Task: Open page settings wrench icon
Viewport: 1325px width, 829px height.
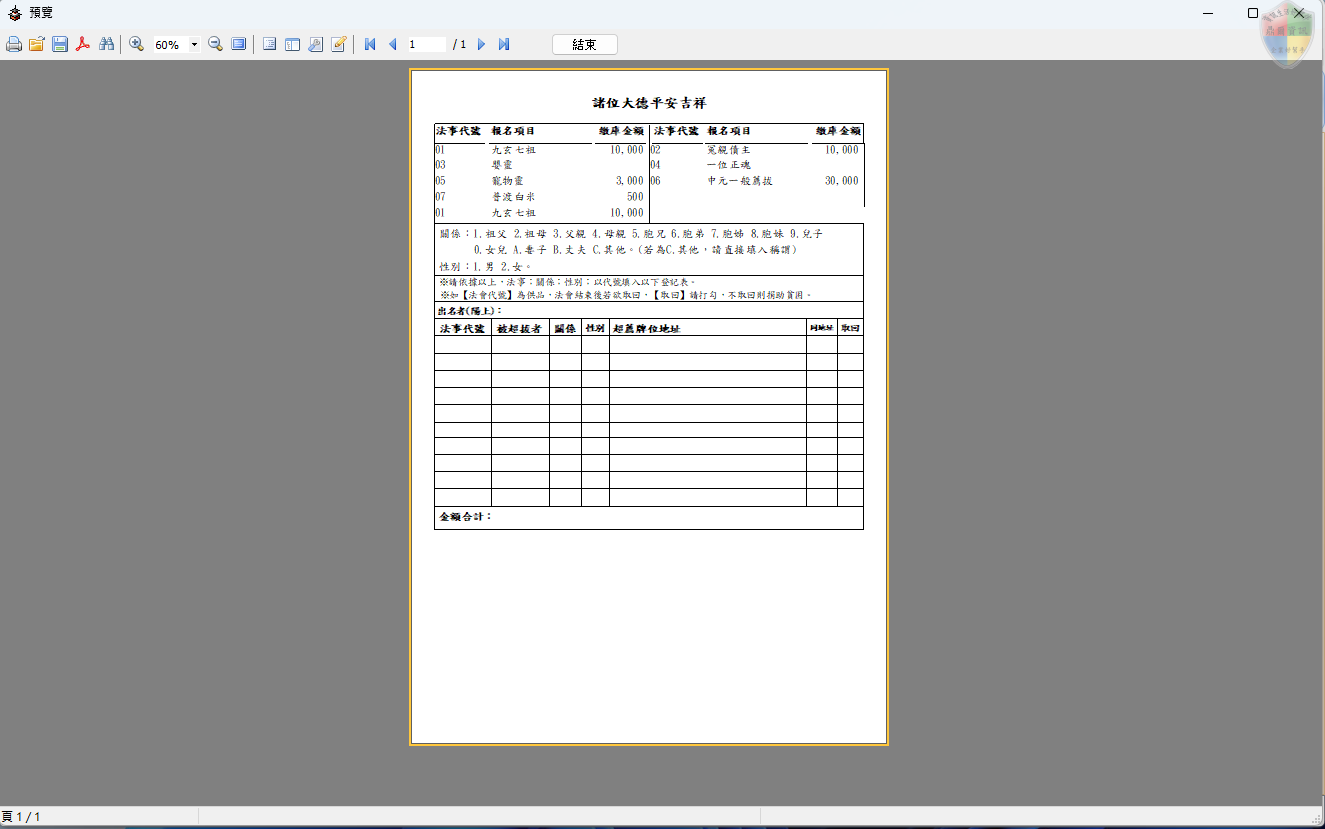Action: coord(316,45)
